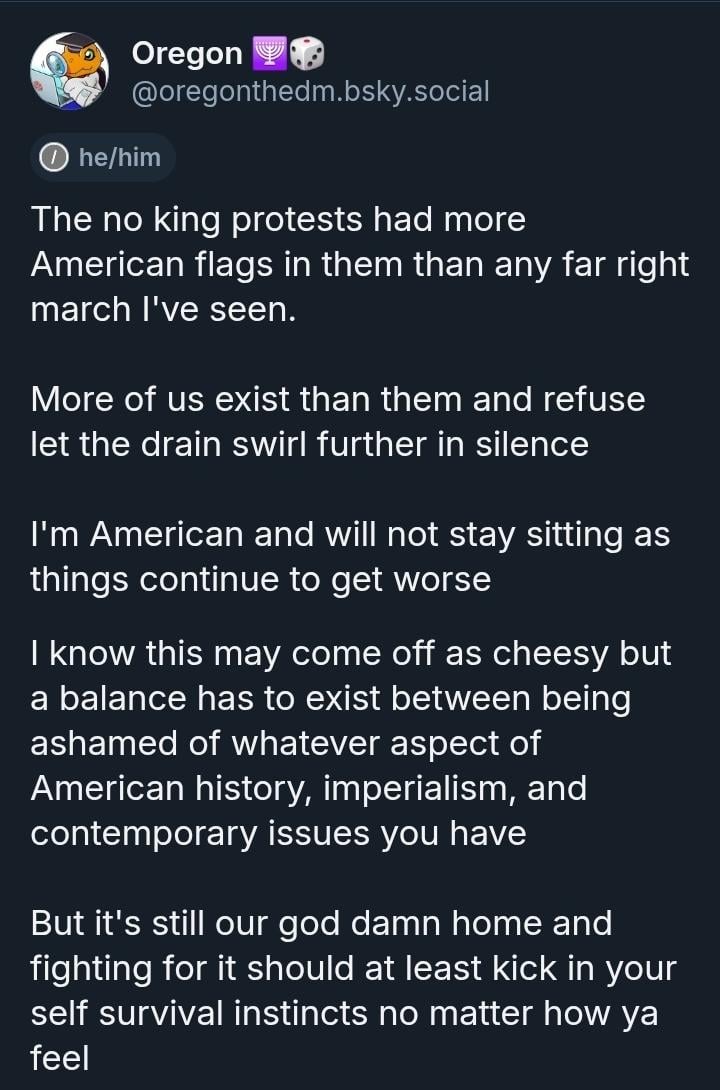Click the line "let the drain swirl further in silence"

(309, 443)
